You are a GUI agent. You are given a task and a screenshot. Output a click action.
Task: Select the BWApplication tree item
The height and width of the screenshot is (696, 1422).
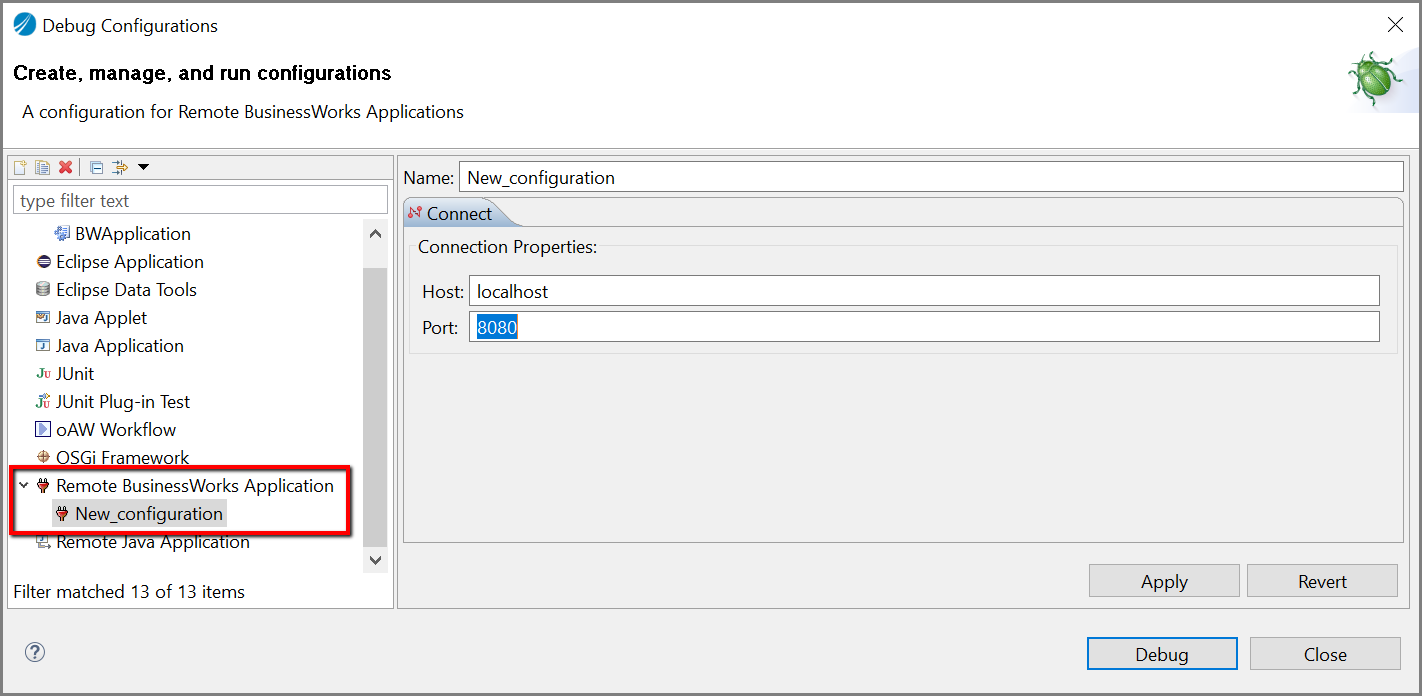pyautogui.click(x=132, y=234)
